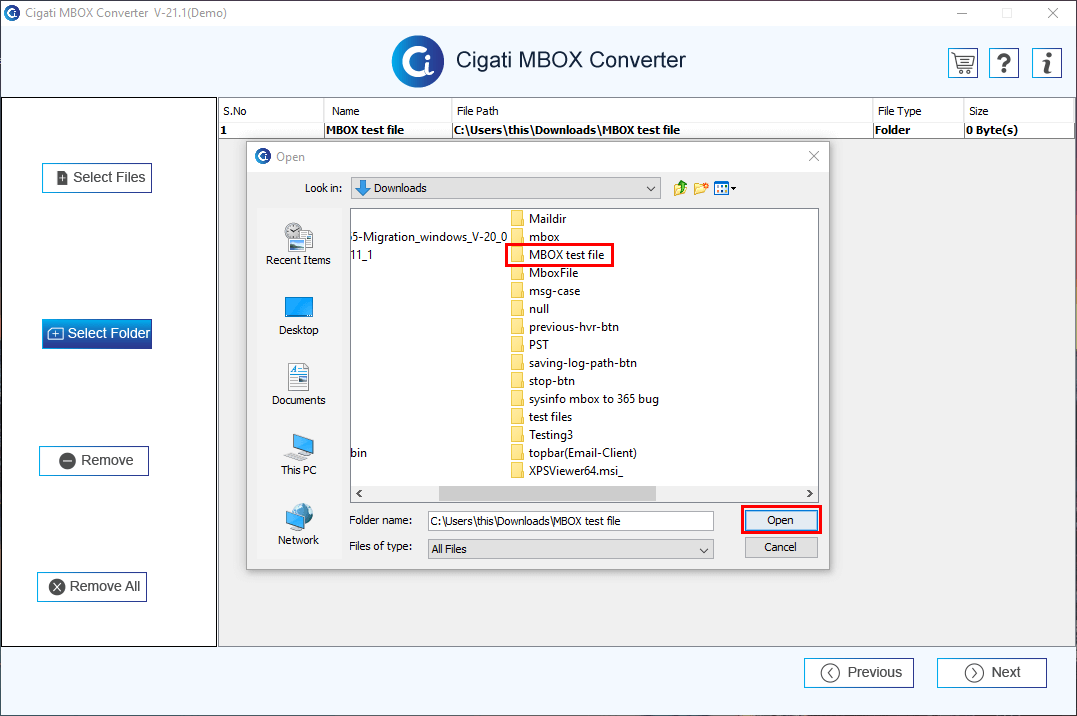The image size is (1077, 716).
Task: Select the test files folder
Action: coord(542,417)
